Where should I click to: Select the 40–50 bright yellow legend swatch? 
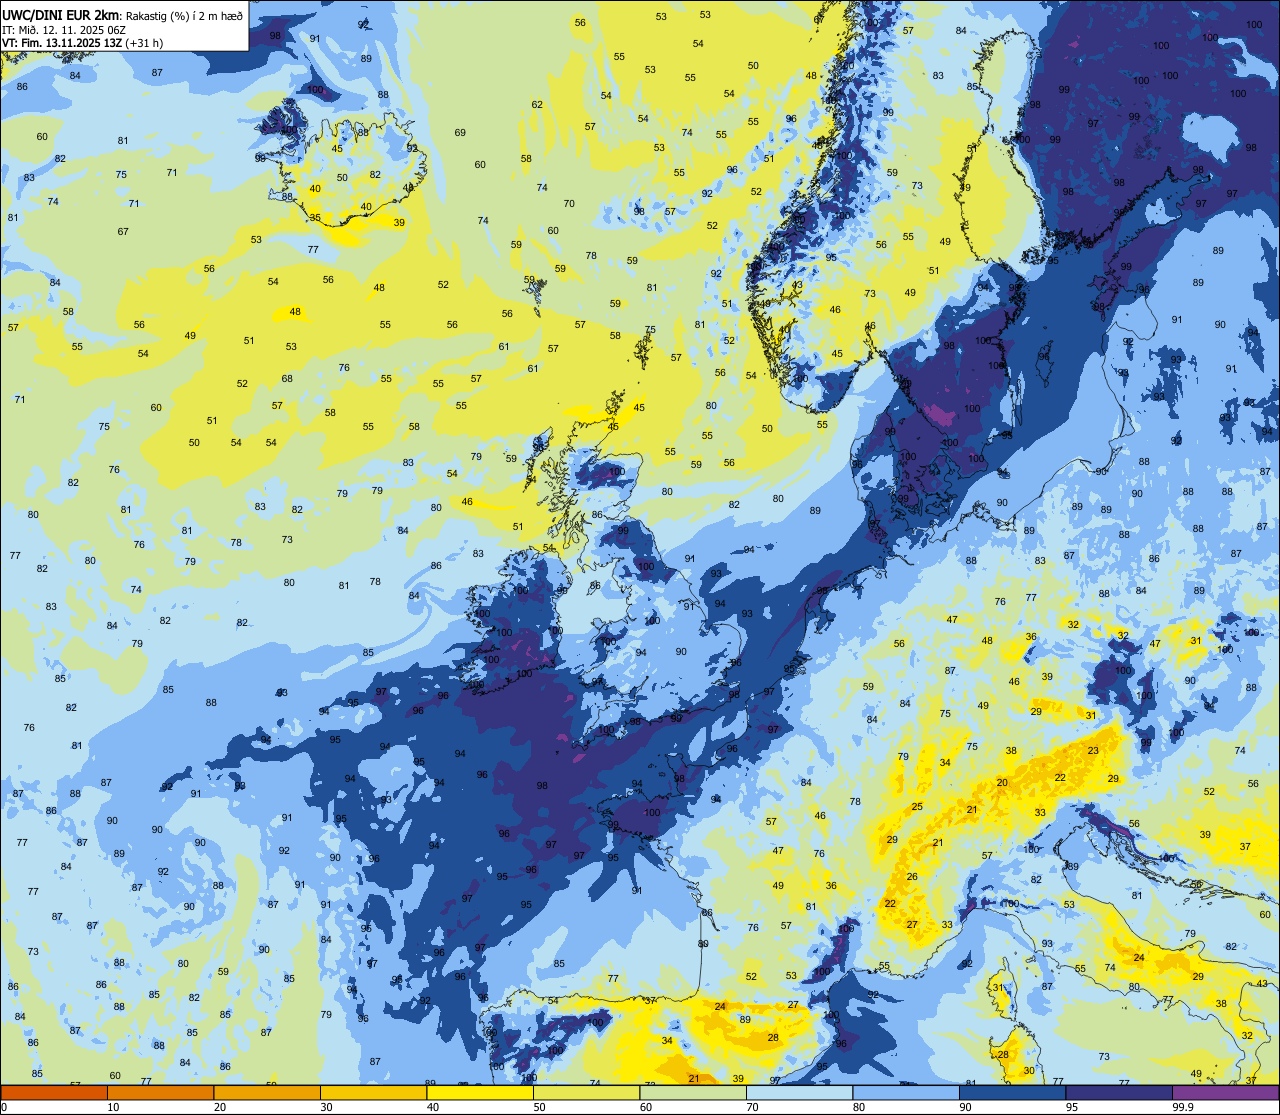pos(480,1093)
